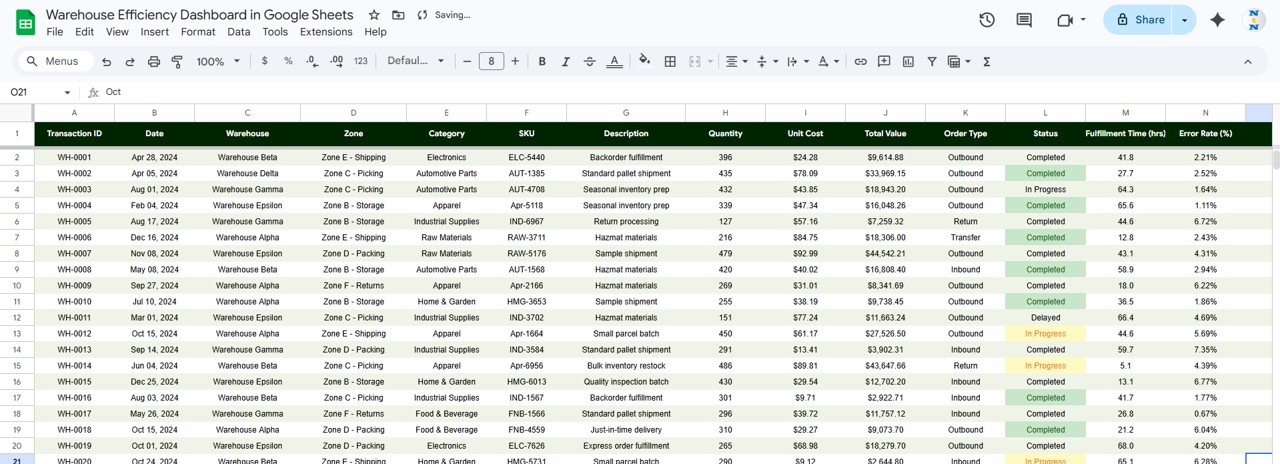Open the 123 more number formats menu
Screen dimensions: 1280x464
point(361,61)
